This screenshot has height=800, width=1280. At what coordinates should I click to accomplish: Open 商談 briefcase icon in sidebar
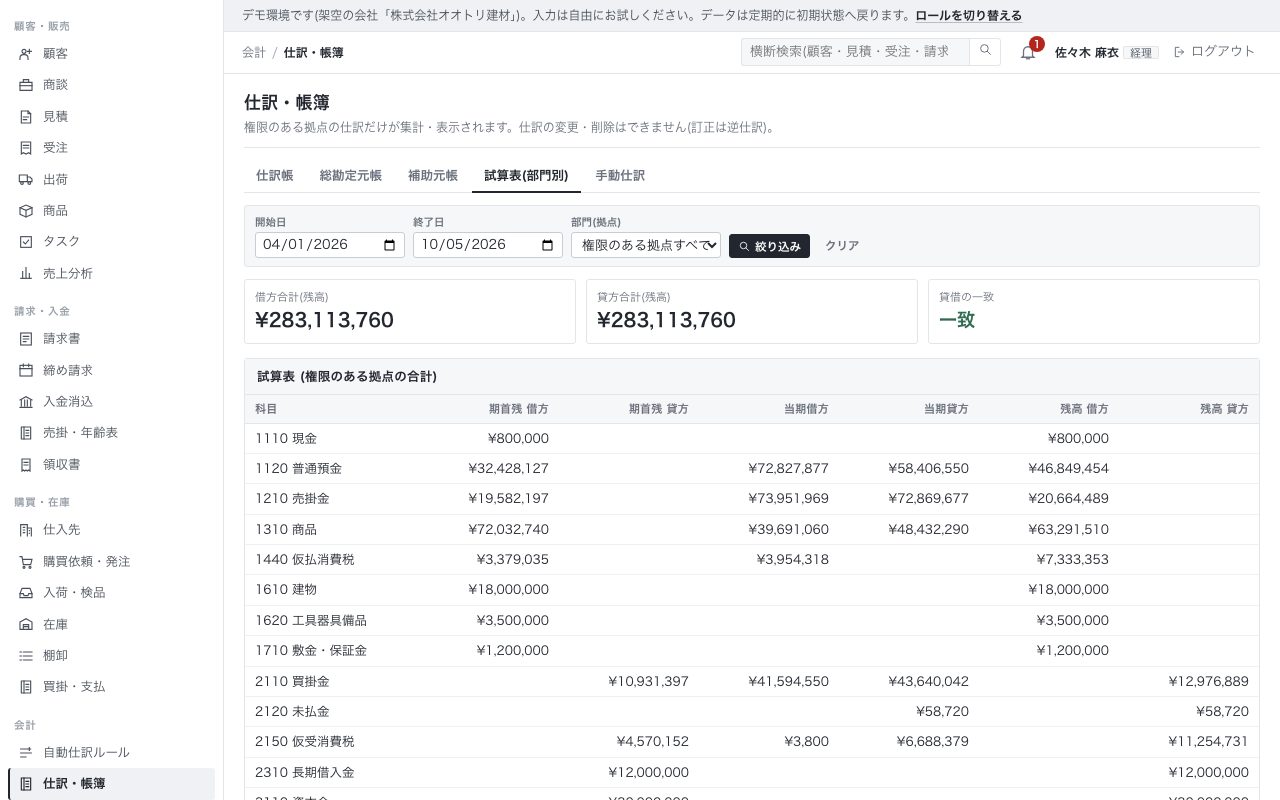[26, 85]
